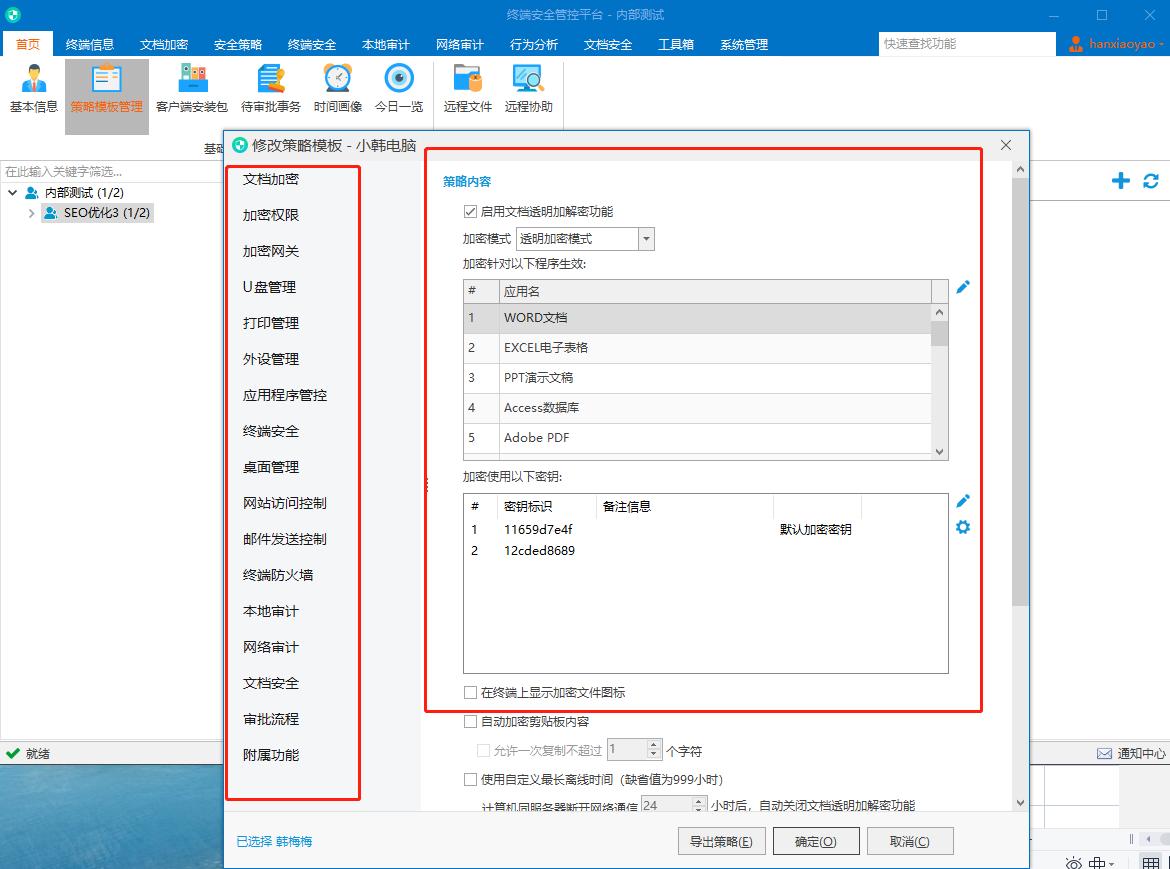Image resolution: width=1170 pixels, height=869 pixels.
Task: Click the app logo in title bar
Action: [13, 14]
